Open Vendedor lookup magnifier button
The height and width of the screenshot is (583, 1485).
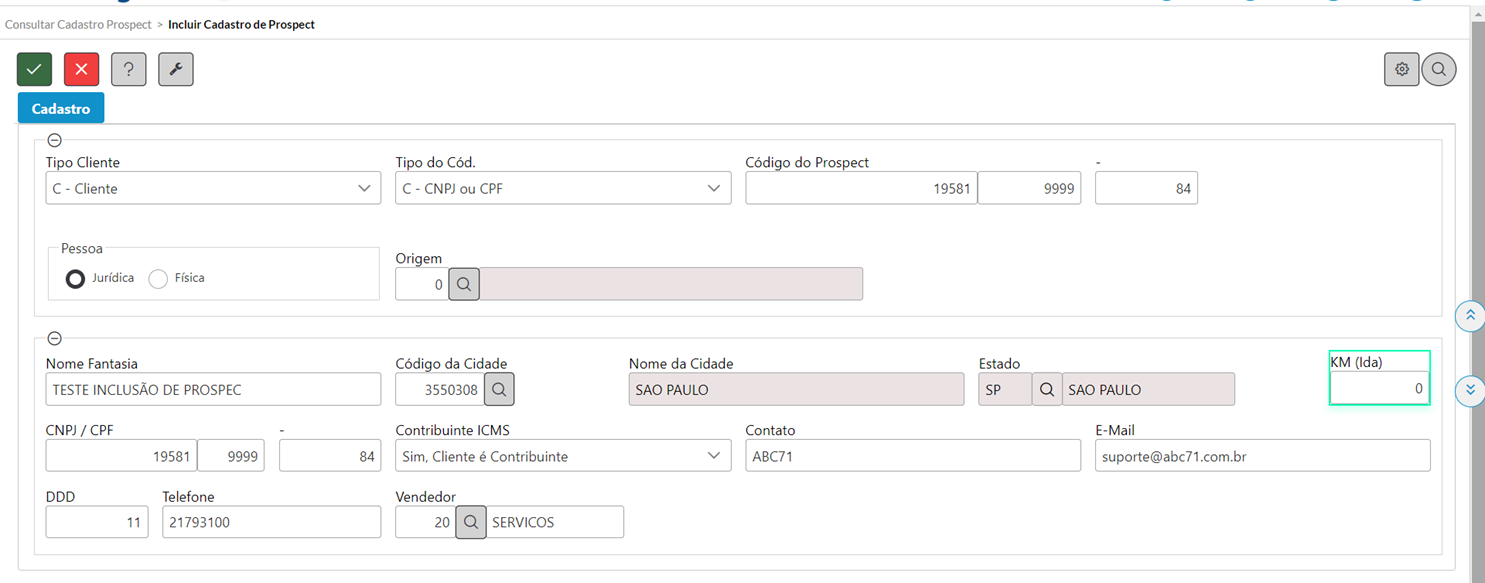[471, 522]
